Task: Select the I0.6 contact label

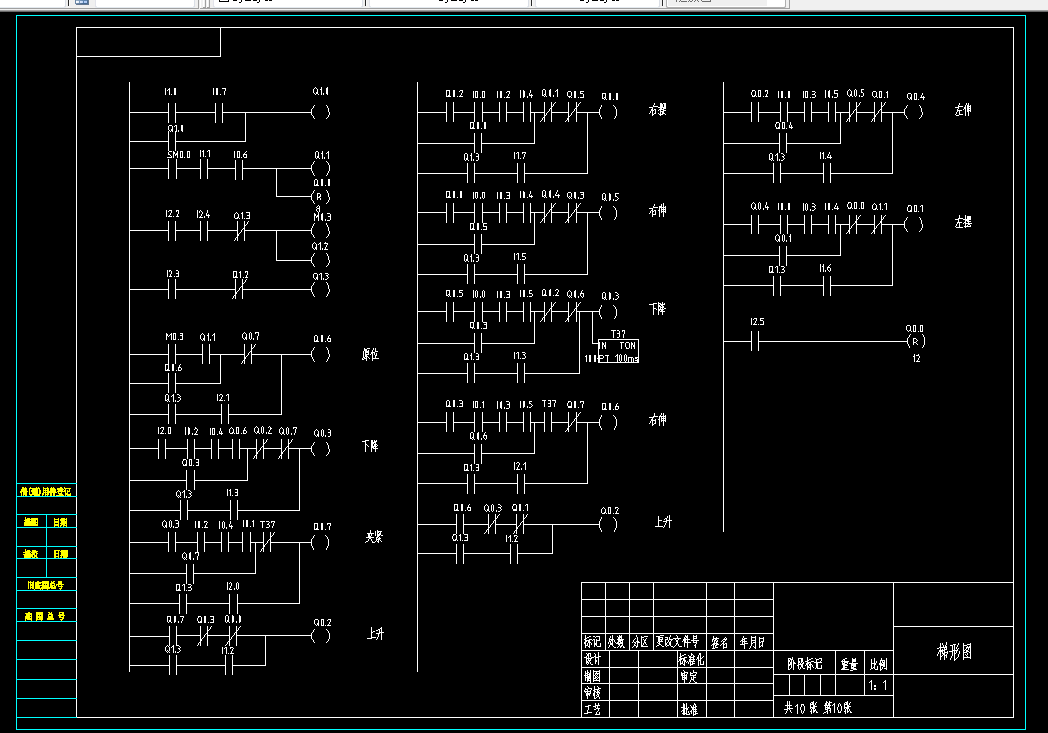Action: coord(240,154)
